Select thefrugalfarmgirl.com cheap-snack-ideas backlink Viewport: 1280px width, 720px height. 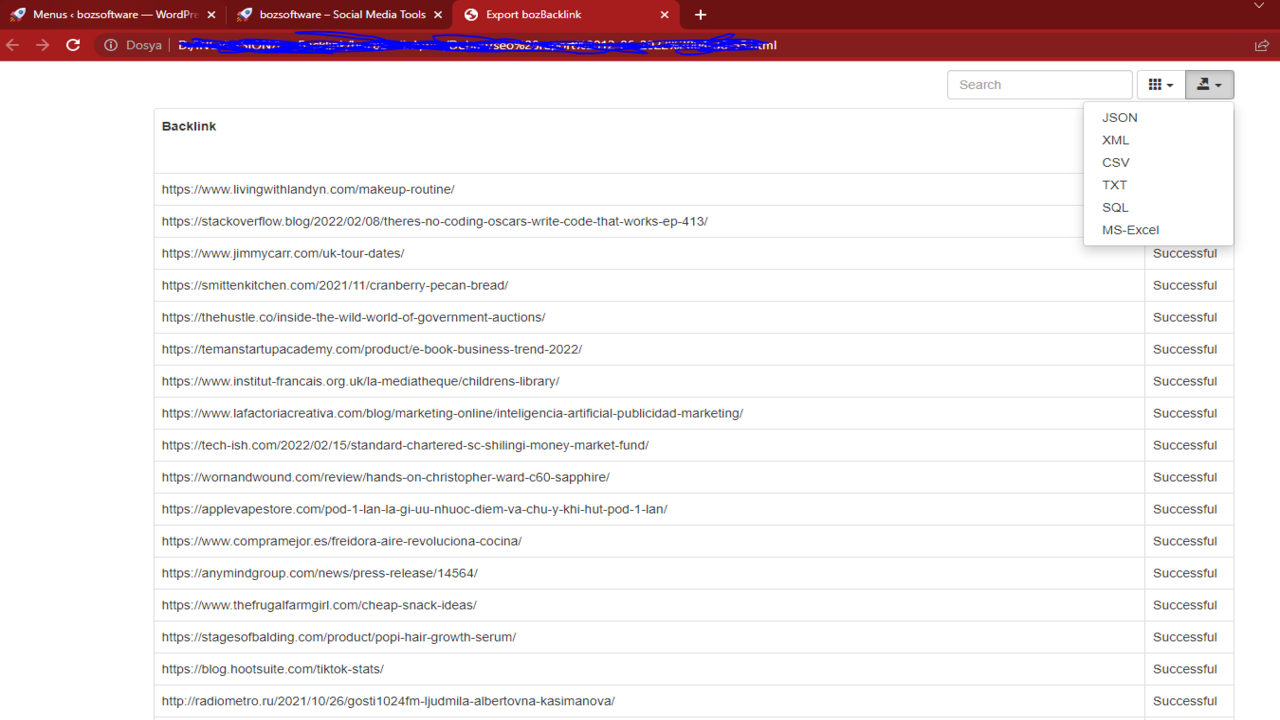click(319, 605)
